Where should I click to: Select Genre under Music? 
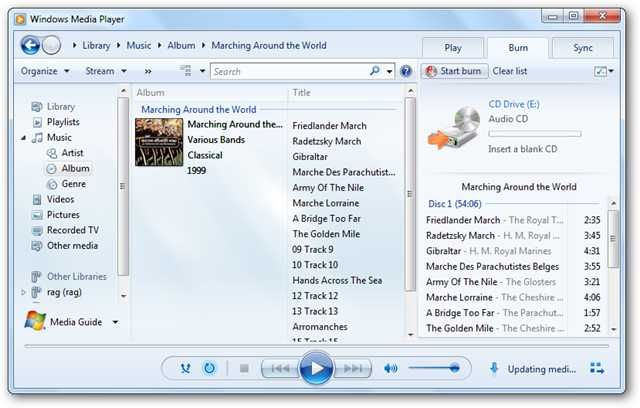[x=73, y=184]
